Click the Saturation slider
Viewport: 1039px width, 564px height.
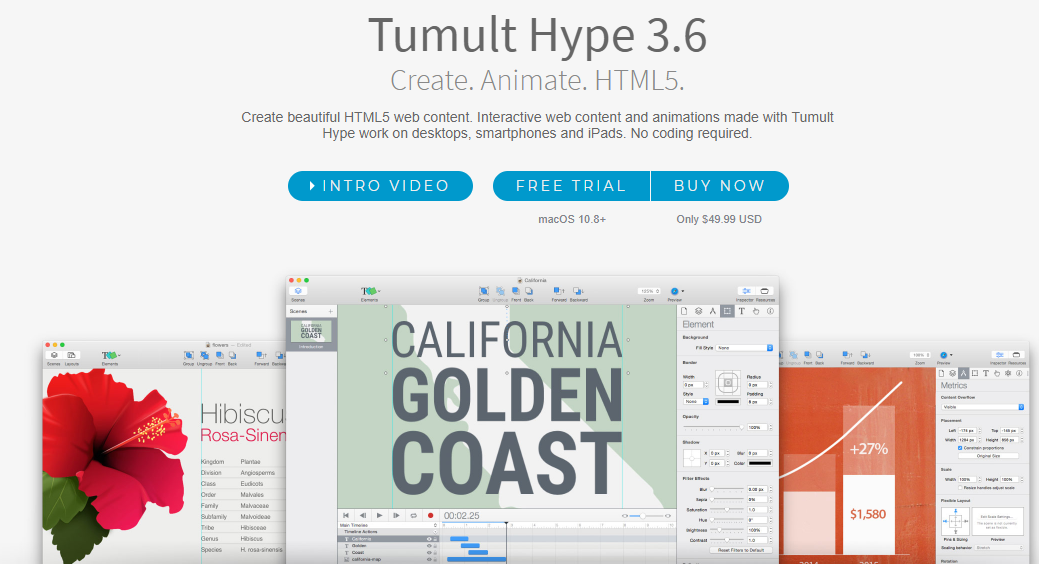click(727, 510)
